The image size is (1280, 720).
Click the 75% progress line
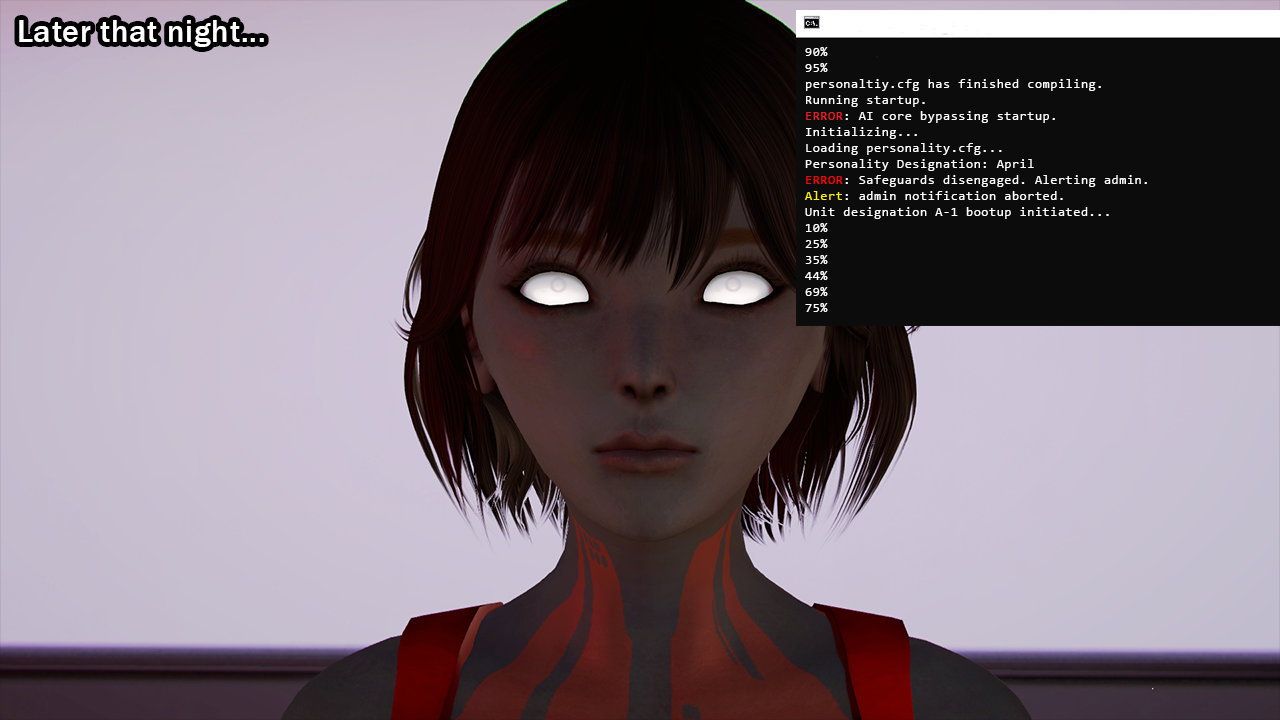pos(816,308)
